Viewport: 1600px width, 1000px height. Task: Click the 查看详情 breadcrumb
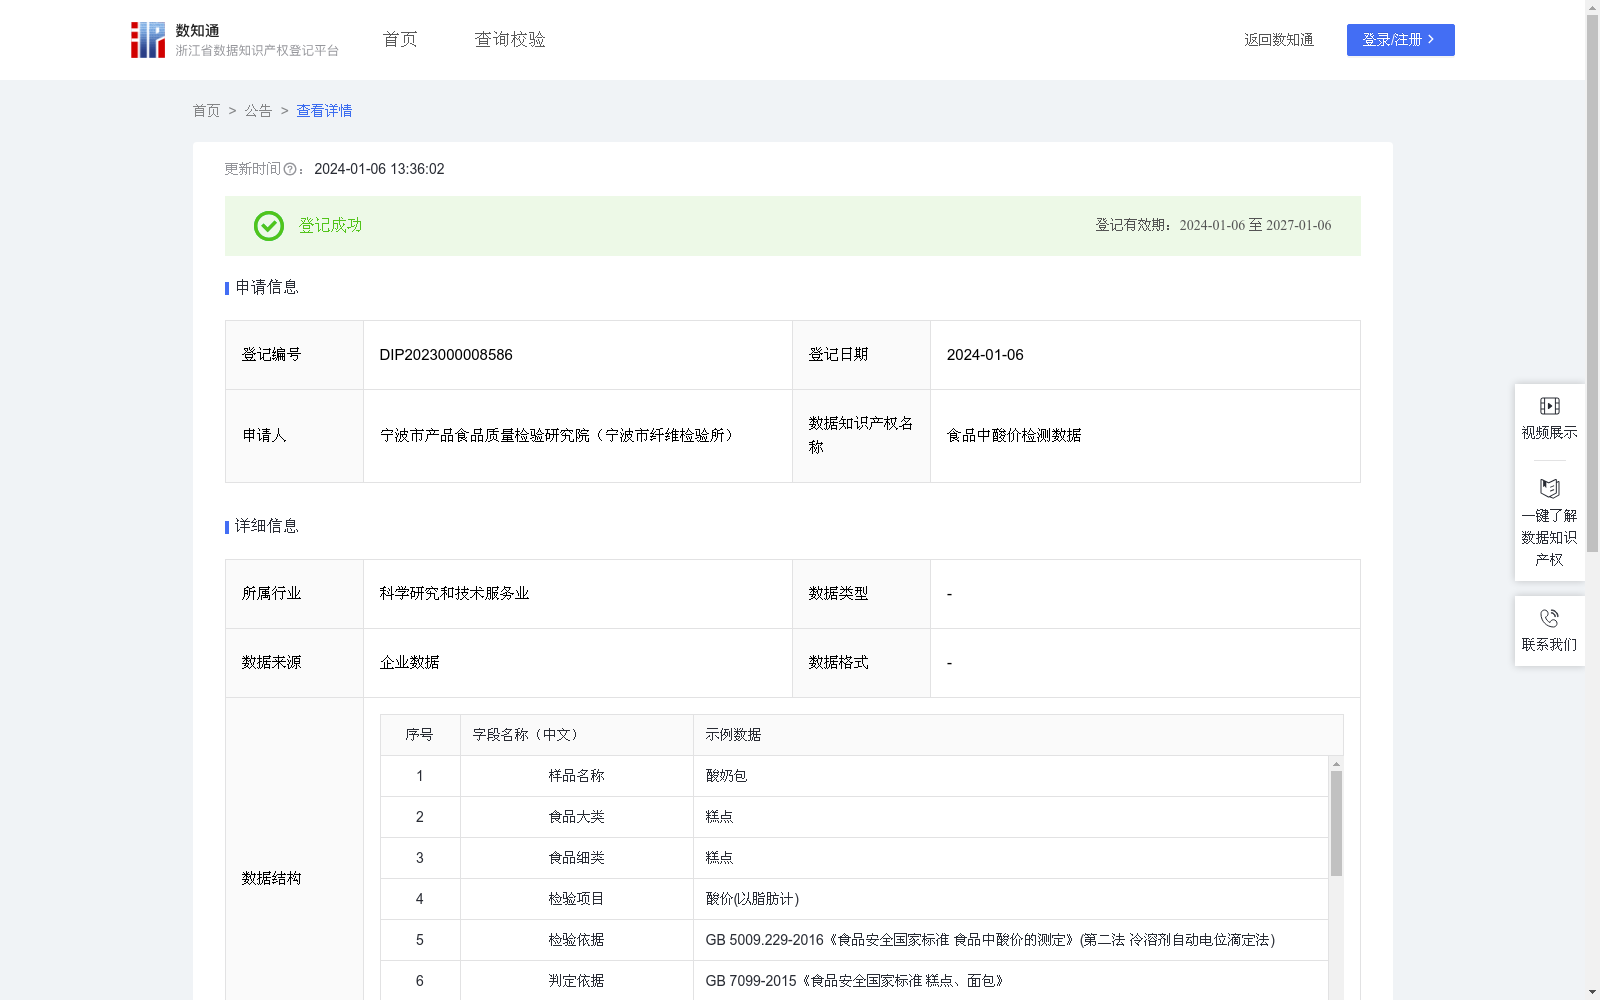click(324, 111)
